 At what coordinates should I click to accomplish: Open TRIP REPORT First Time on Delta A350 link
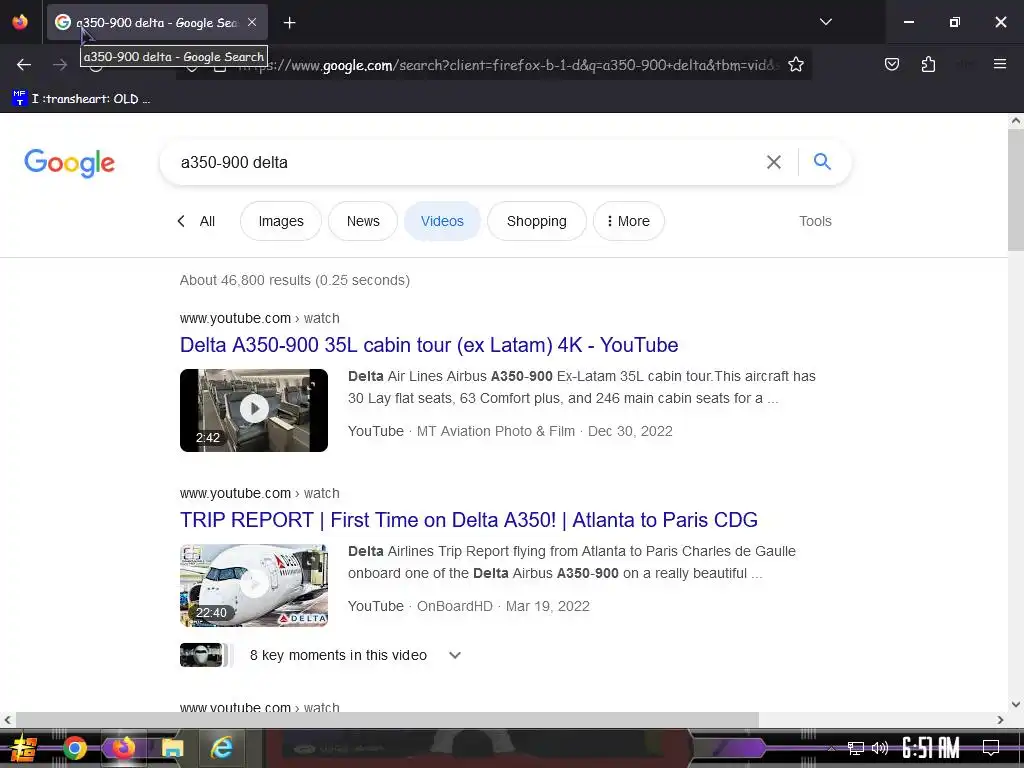pyautogui.click(x=469, y=520)
